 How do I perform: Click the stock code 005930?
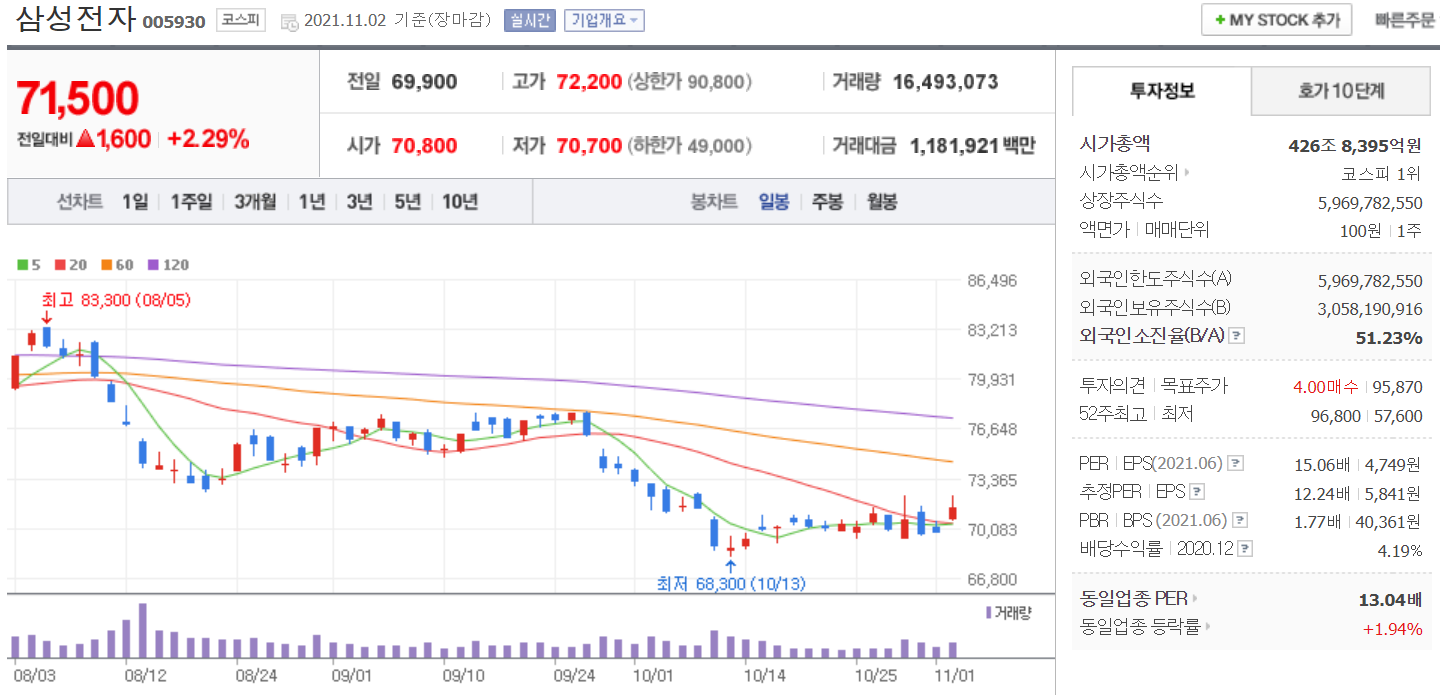pos(175,22)
